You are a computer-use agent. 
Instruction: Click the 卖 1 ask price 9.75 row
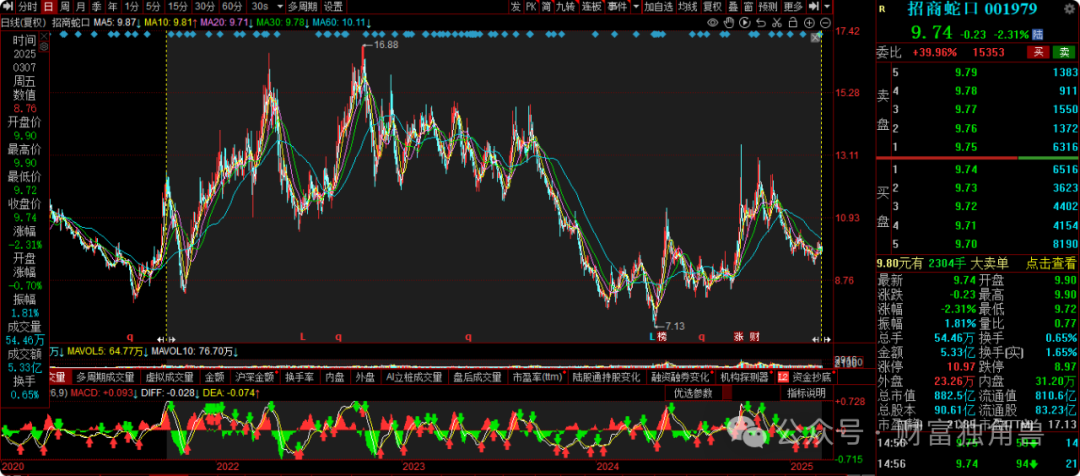coord(985,147)
